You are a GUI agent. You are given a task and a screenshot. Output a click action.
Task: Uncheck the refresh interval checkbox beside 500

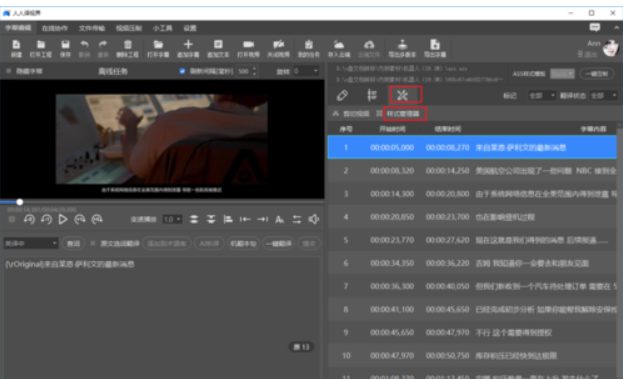click(x=182, y=71)
